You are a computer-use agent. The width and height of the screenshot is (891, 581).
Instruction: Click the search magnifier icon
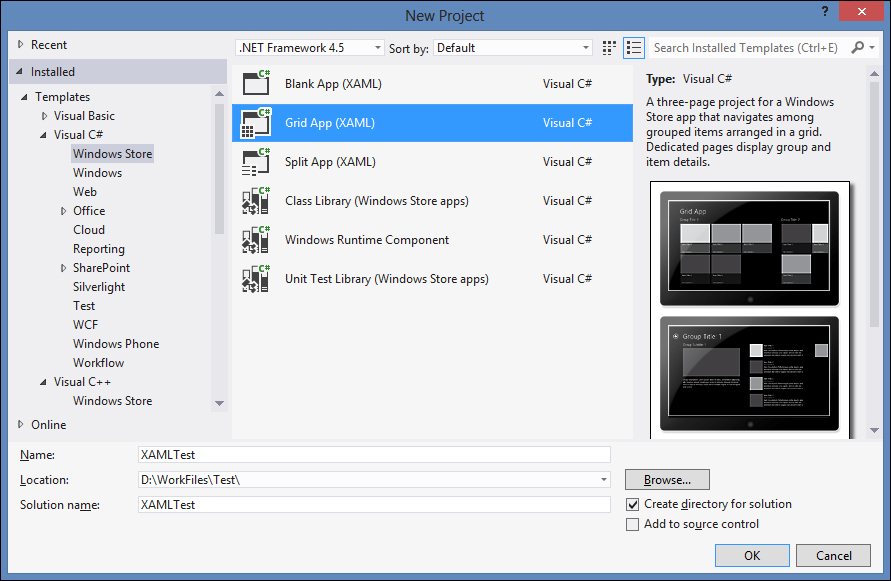click(x=857, y=48)
